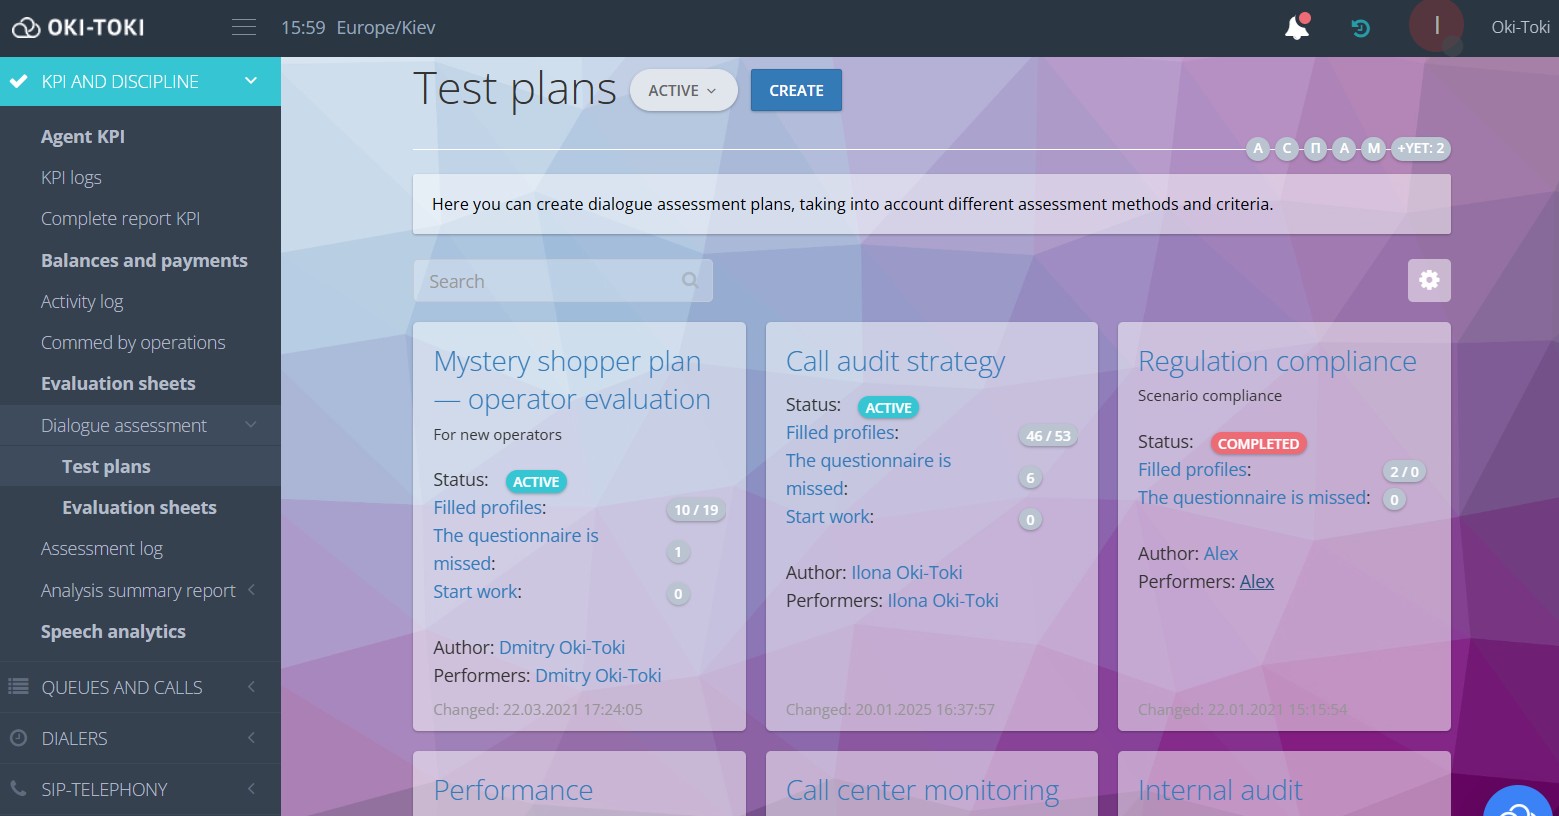The image size is (1559, 816).
Task: Open Alex performer link
Action: (1256, 582)
